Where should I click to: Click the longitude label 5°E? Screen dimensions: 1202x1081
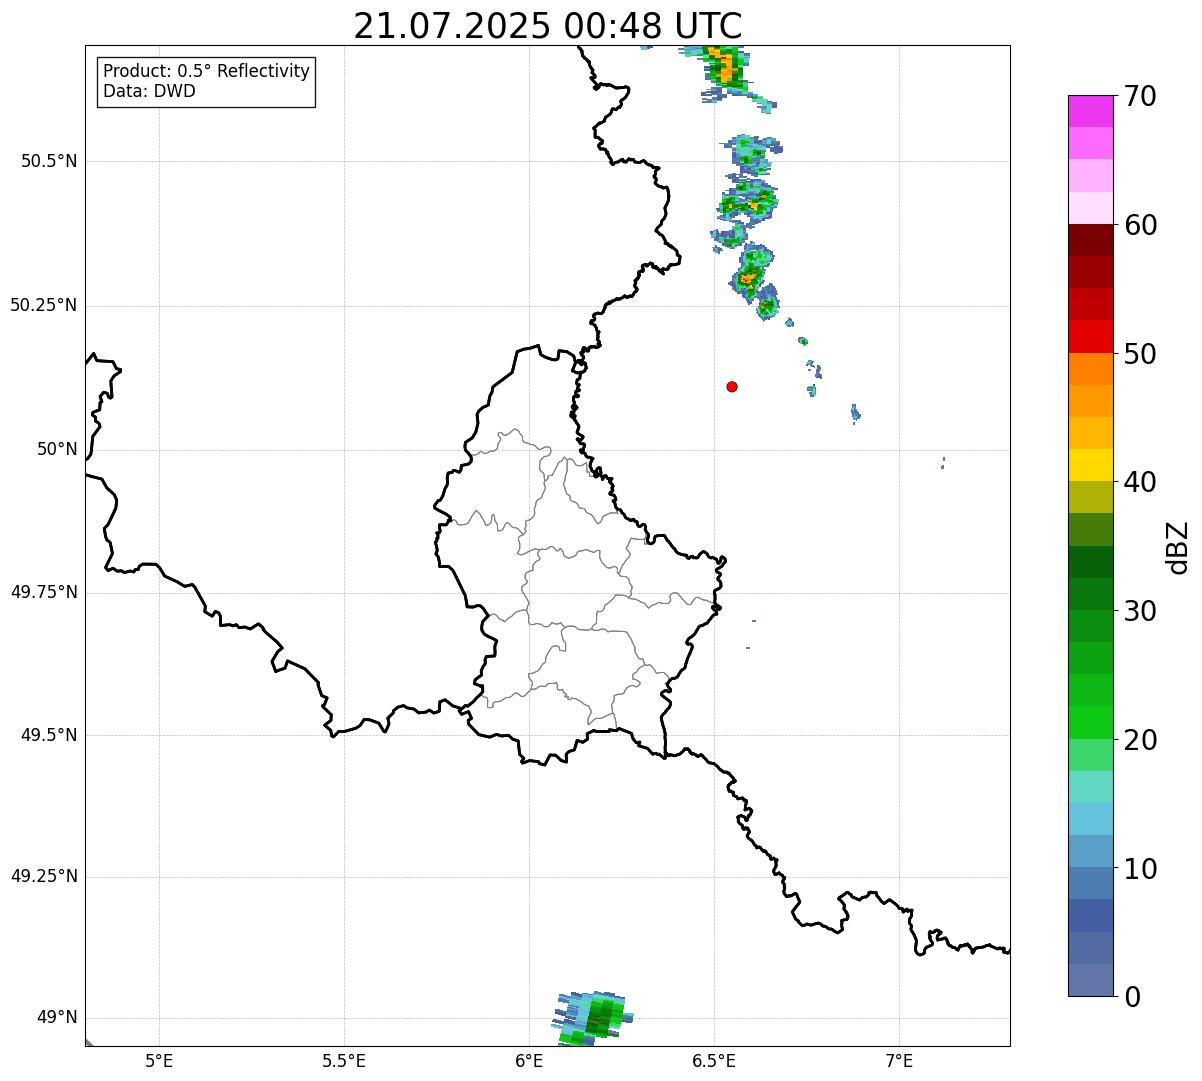click(x=159, y=1060)
